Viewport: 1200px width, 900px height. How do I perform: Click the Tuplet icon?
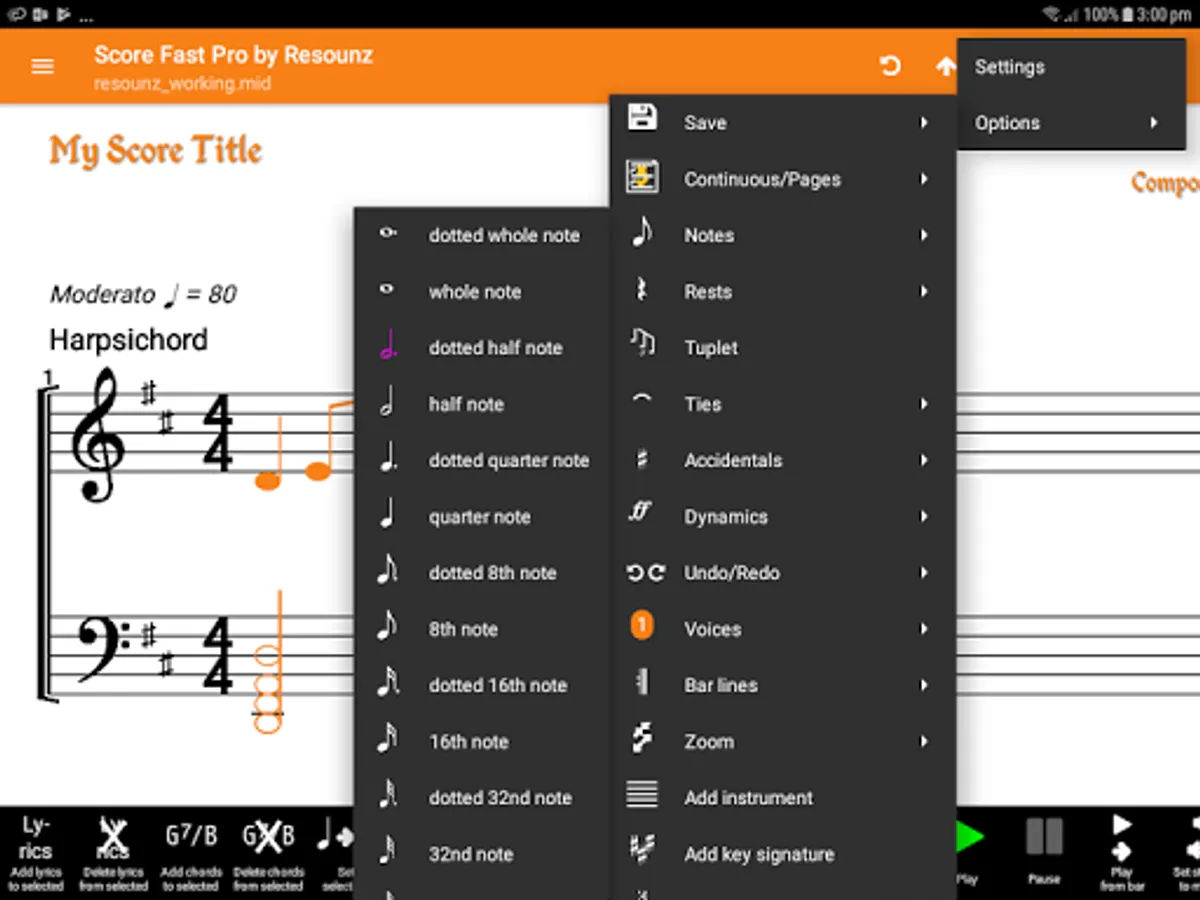[642, 345]
